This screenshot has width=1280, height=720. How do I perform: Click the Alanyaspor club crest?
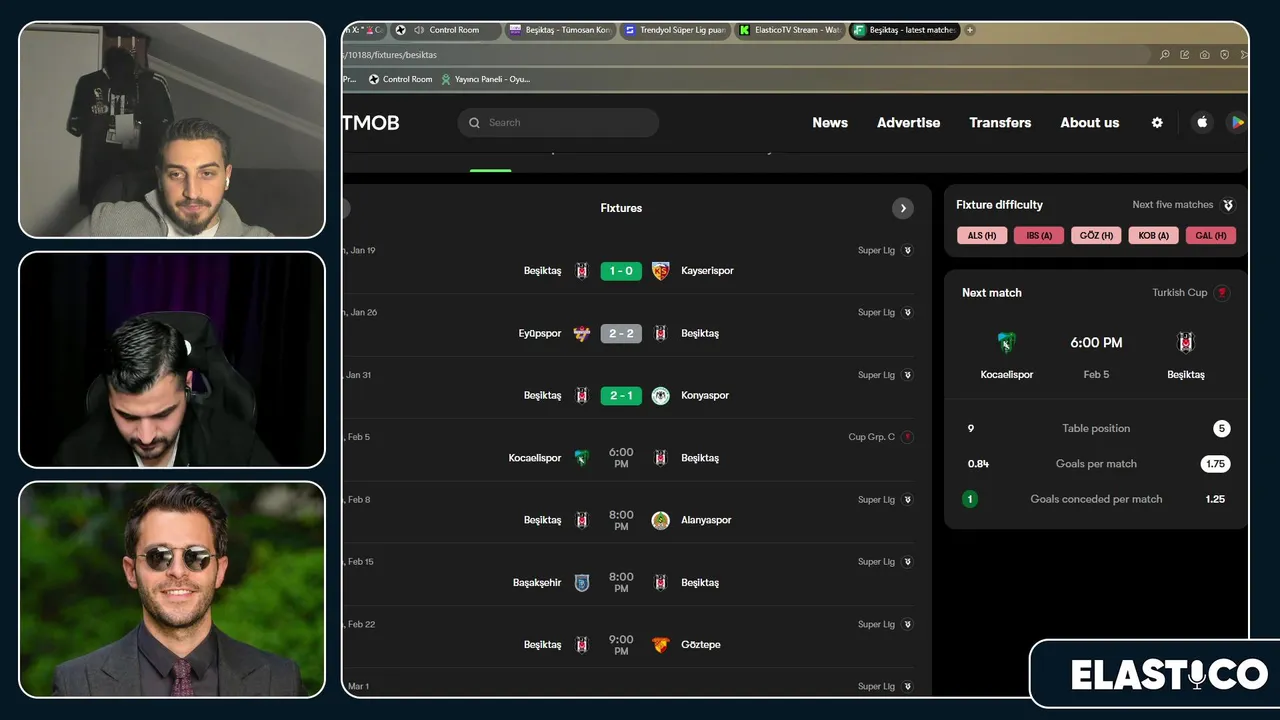[660, 520]
